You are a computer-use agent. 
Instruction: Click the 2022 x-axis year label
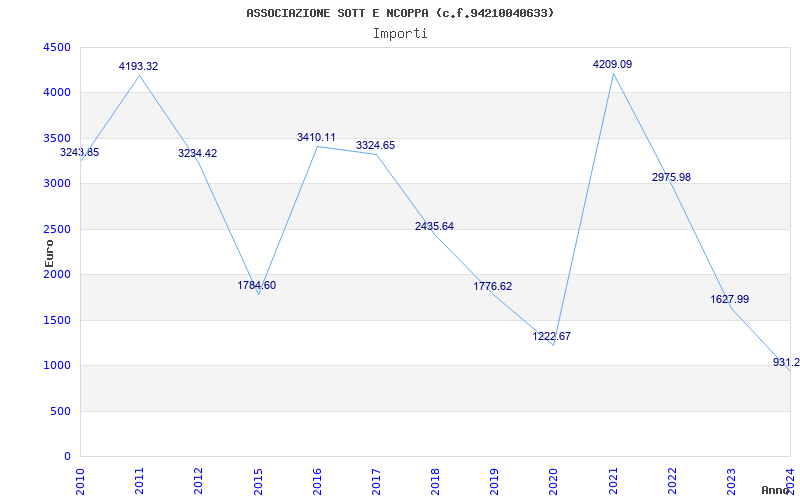pos(672,481)
